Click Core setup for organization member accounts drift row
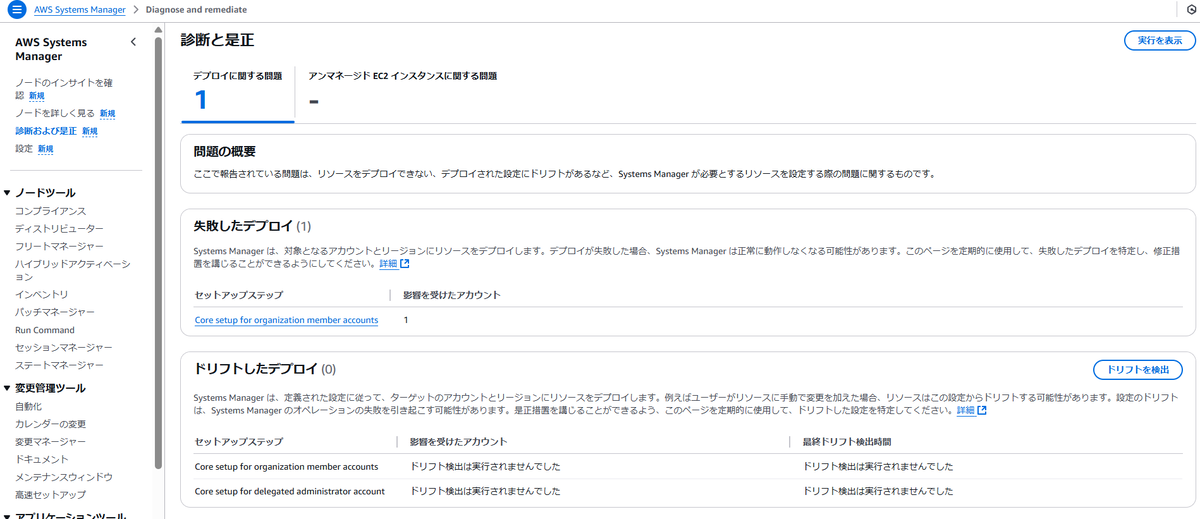This screenshot has width=1200, height=519. point(688,467)
